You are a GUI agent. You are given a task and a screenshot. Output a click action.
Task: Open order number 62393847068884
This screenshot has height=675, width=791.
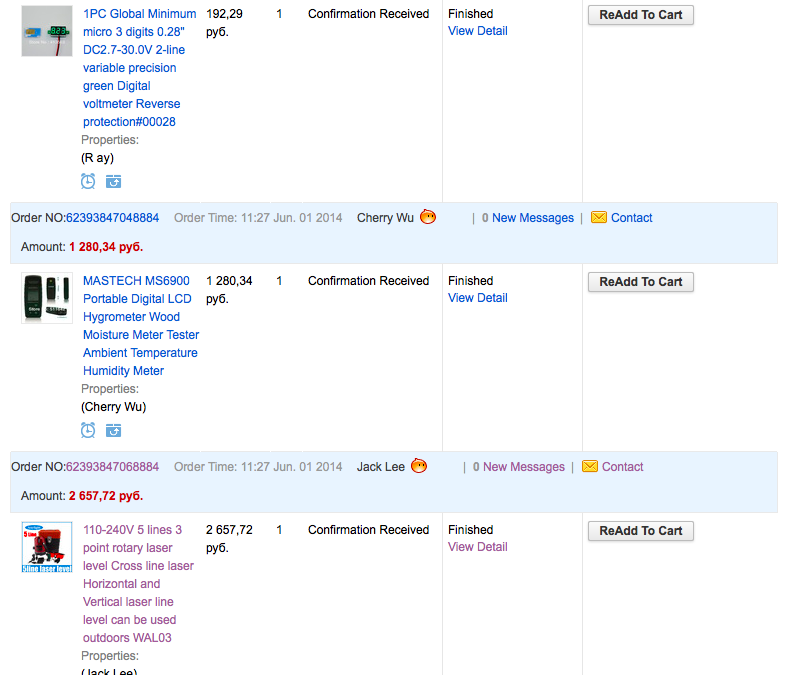point(112,467)
